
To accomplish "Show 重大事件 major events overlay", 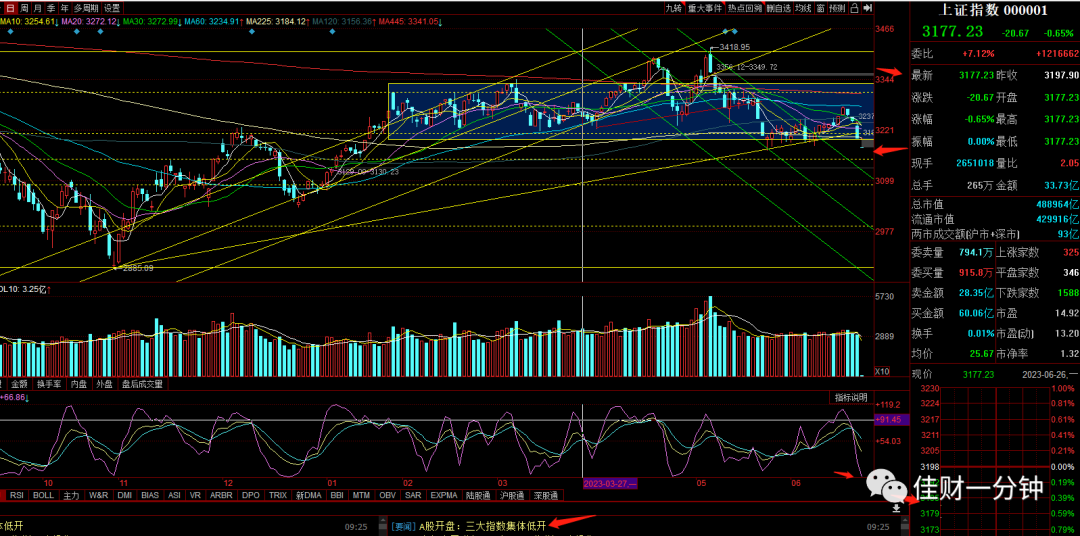I will coord(705,8).
